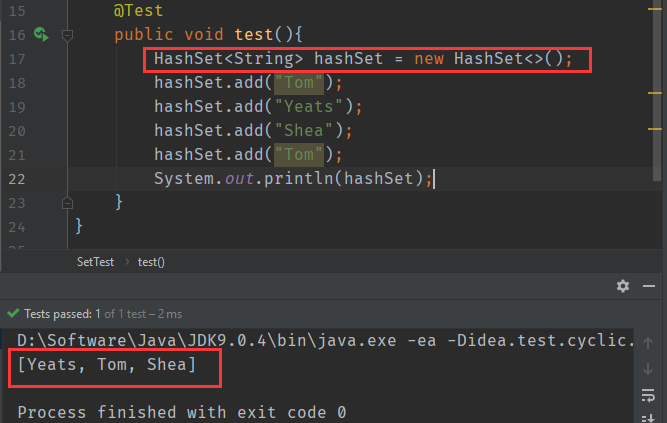
Task: Click the console output [Yeats, Tom, Shea]
Action: pyautogui.click(x=107, y=365)
